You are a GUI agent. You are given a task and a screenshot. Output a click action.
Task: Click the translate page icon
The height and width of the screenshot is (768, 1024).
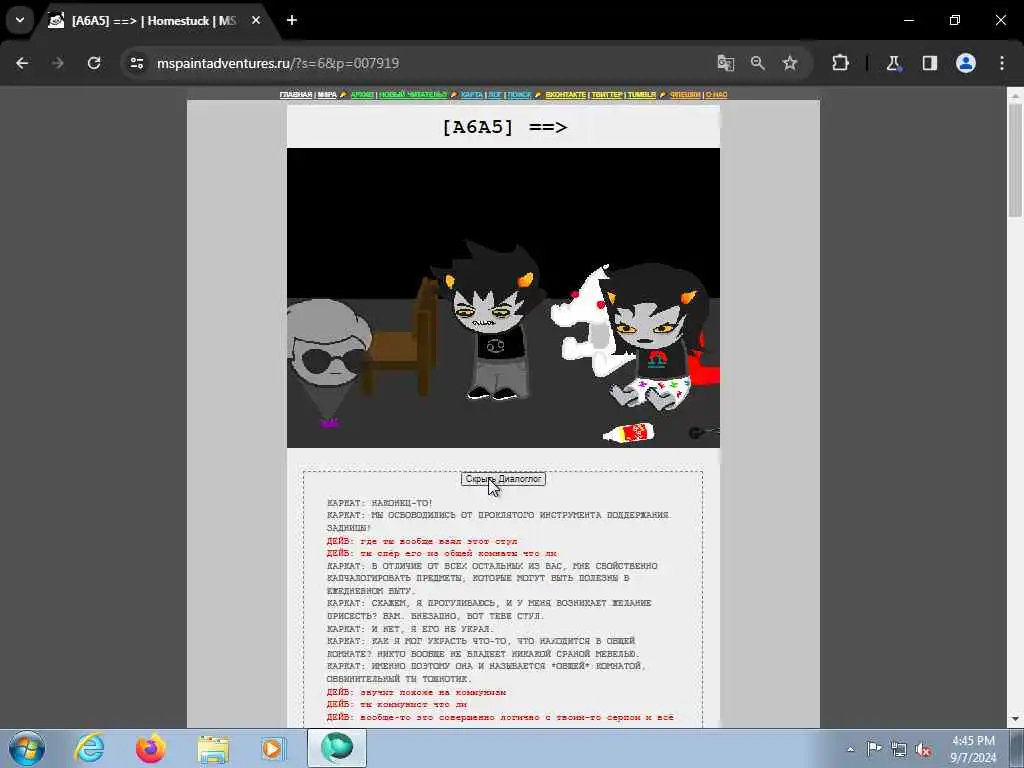726,63
